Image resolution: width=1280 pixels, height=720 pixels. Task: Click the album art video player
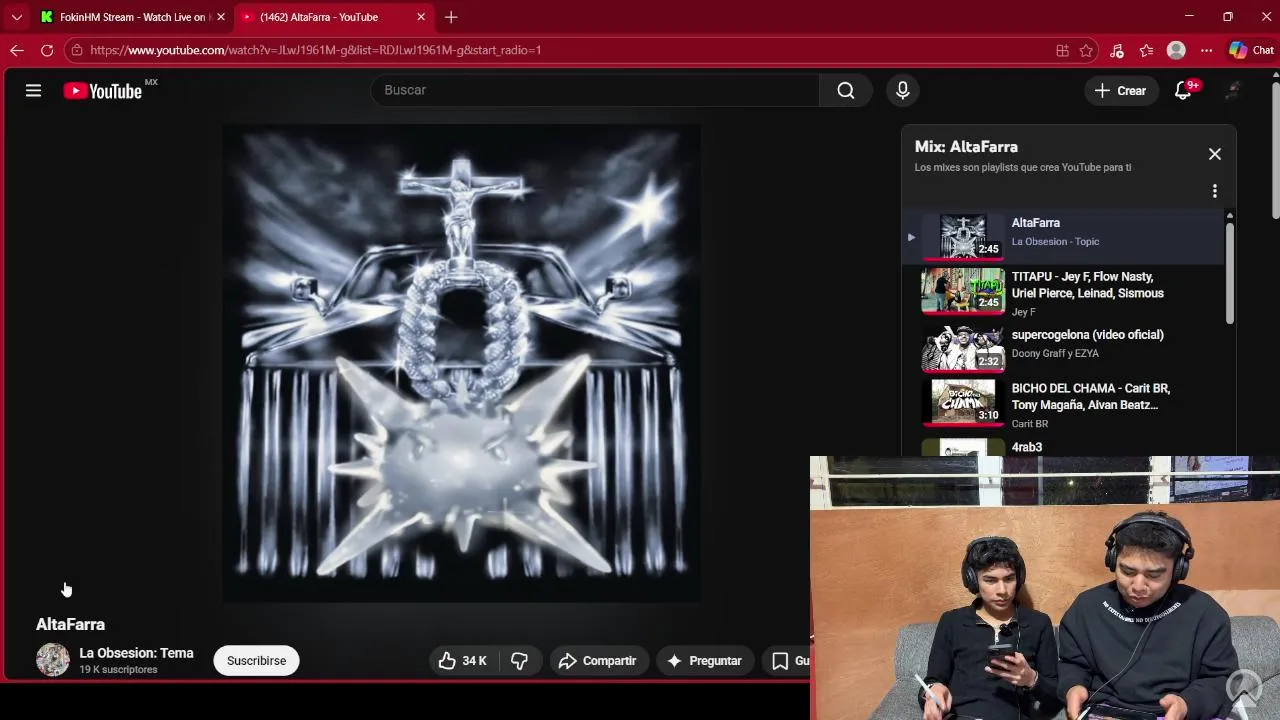point(461,364)
